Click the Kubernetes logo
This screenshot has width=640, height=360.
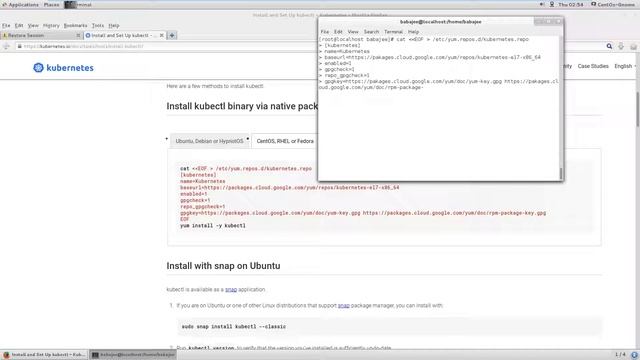click(63, 68)
